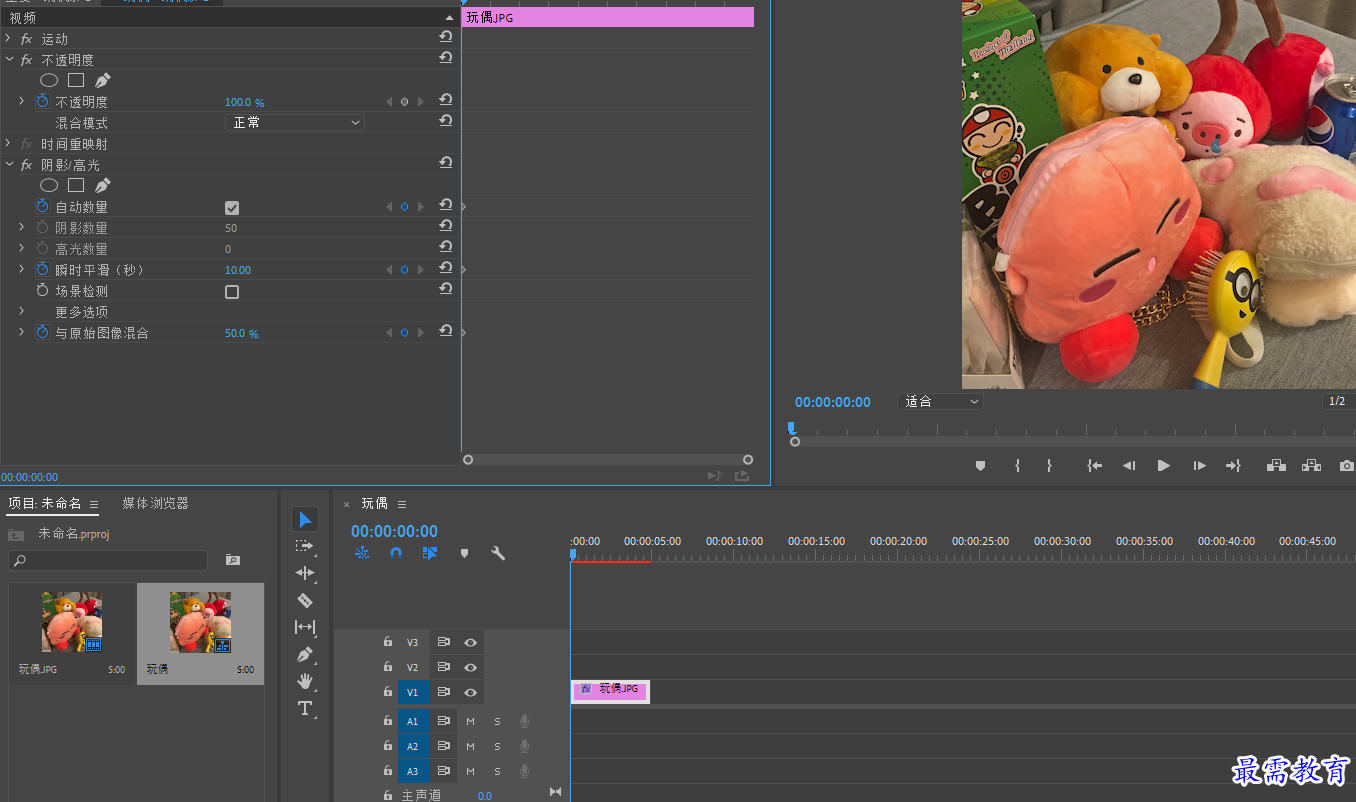Select the Hand tool

(305, 681)
